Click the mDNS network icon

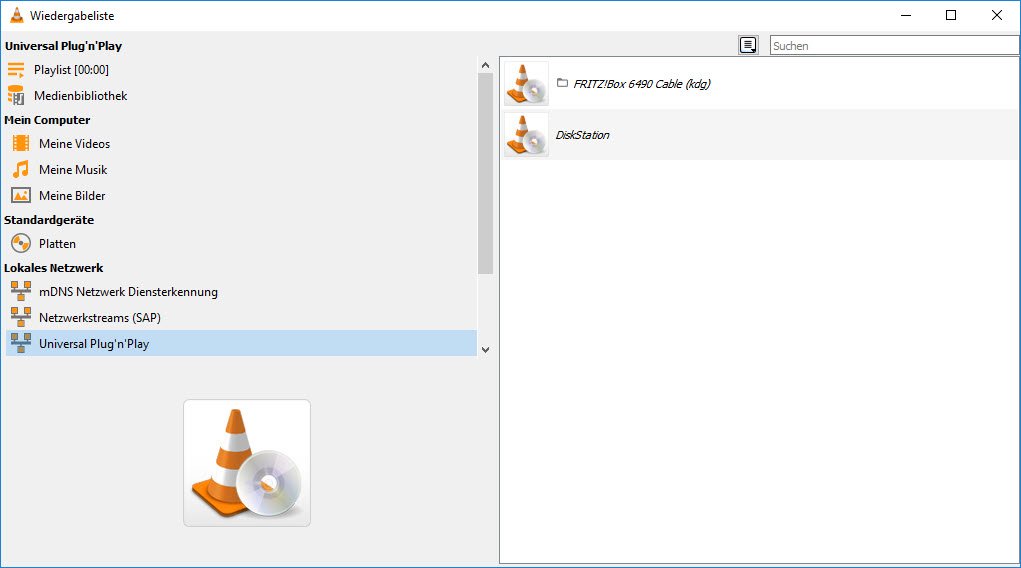coord(21,291)
